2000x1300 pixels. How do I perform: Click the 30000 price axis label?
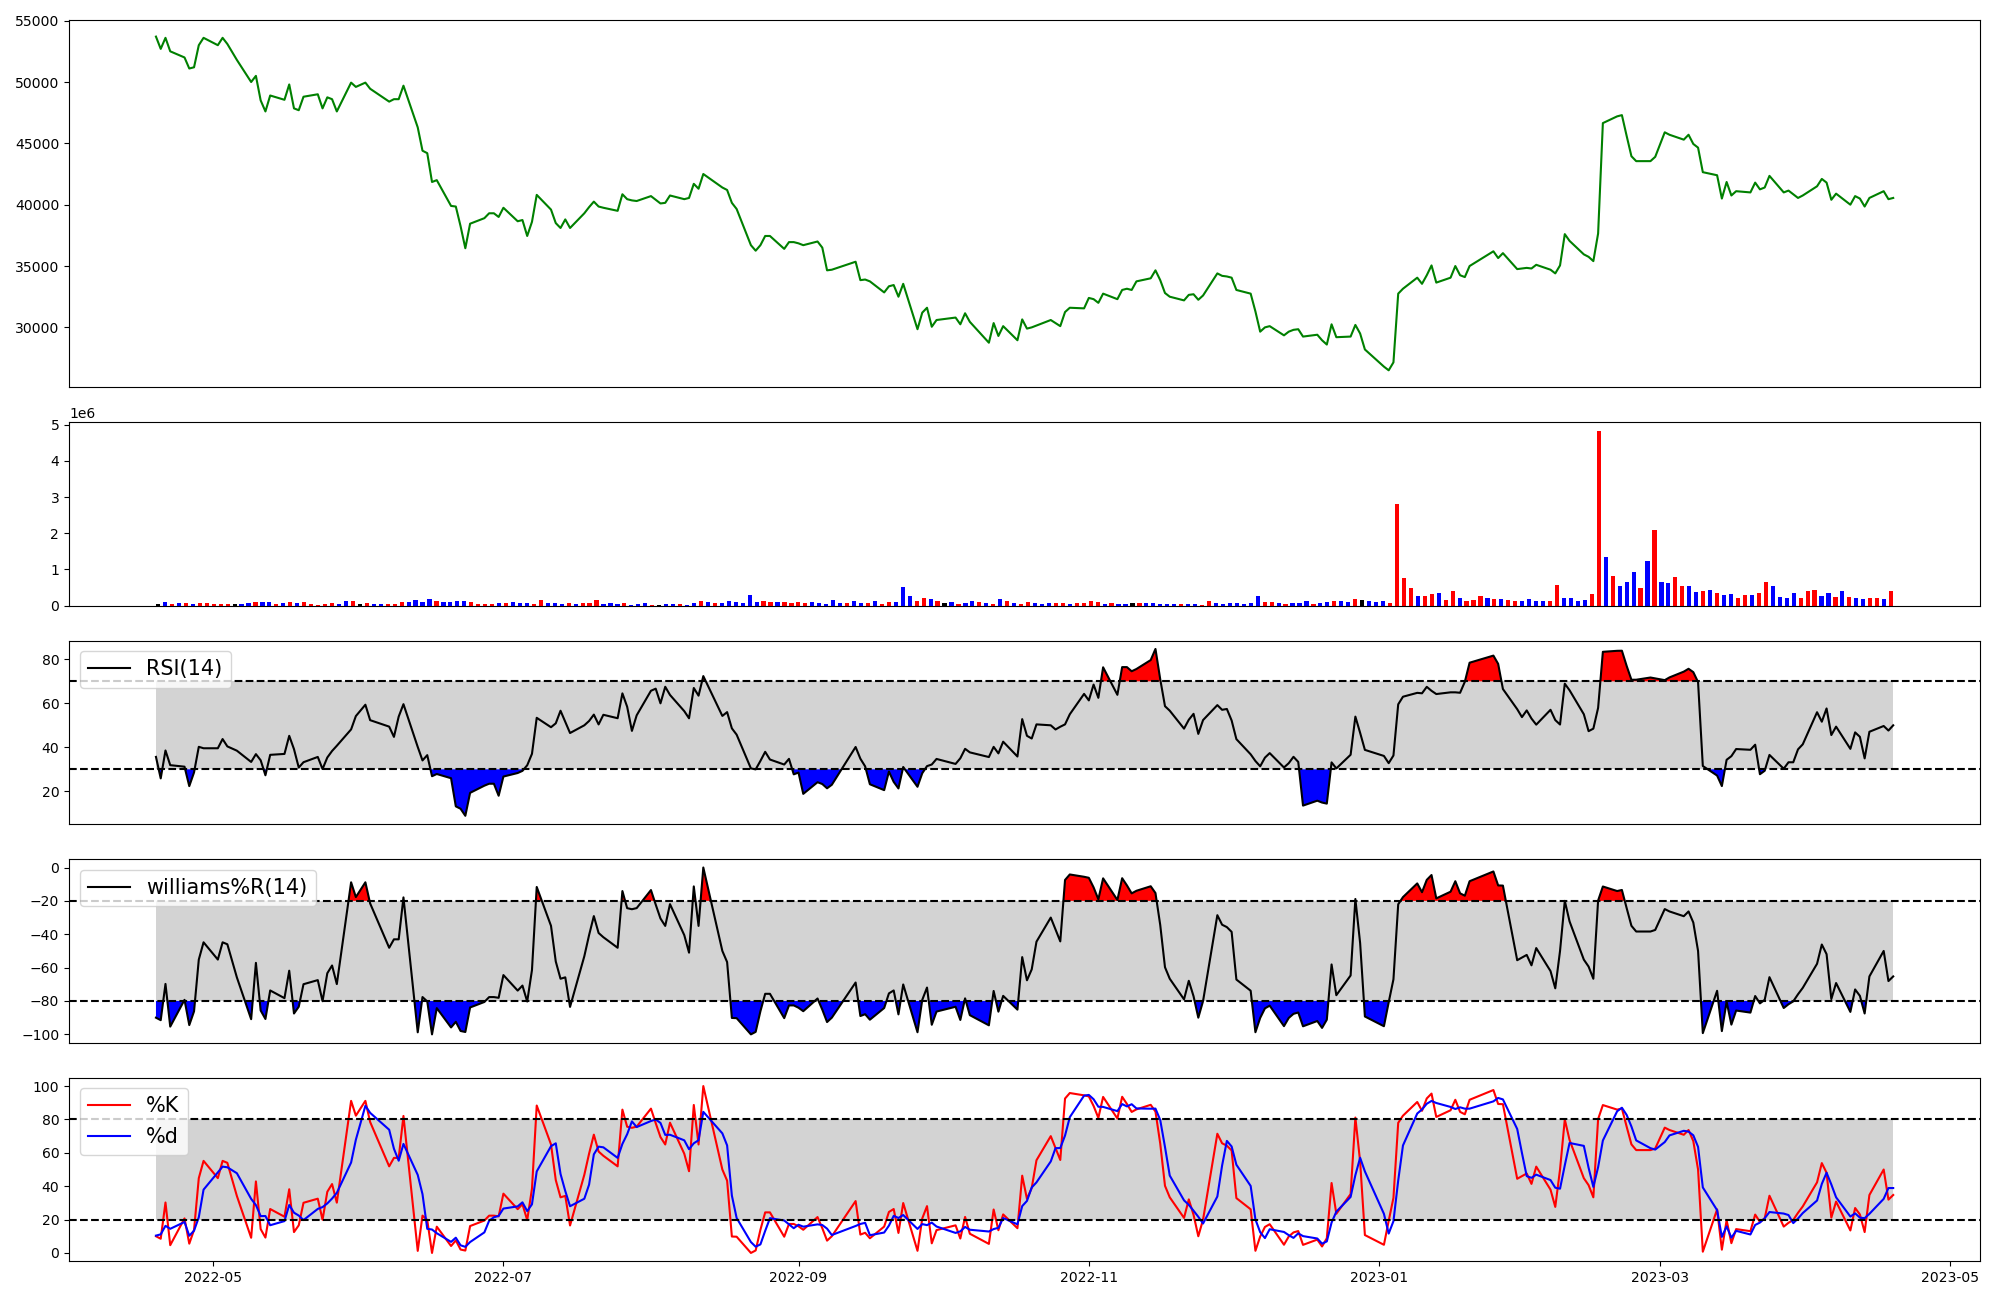click(x=36, y=328)
